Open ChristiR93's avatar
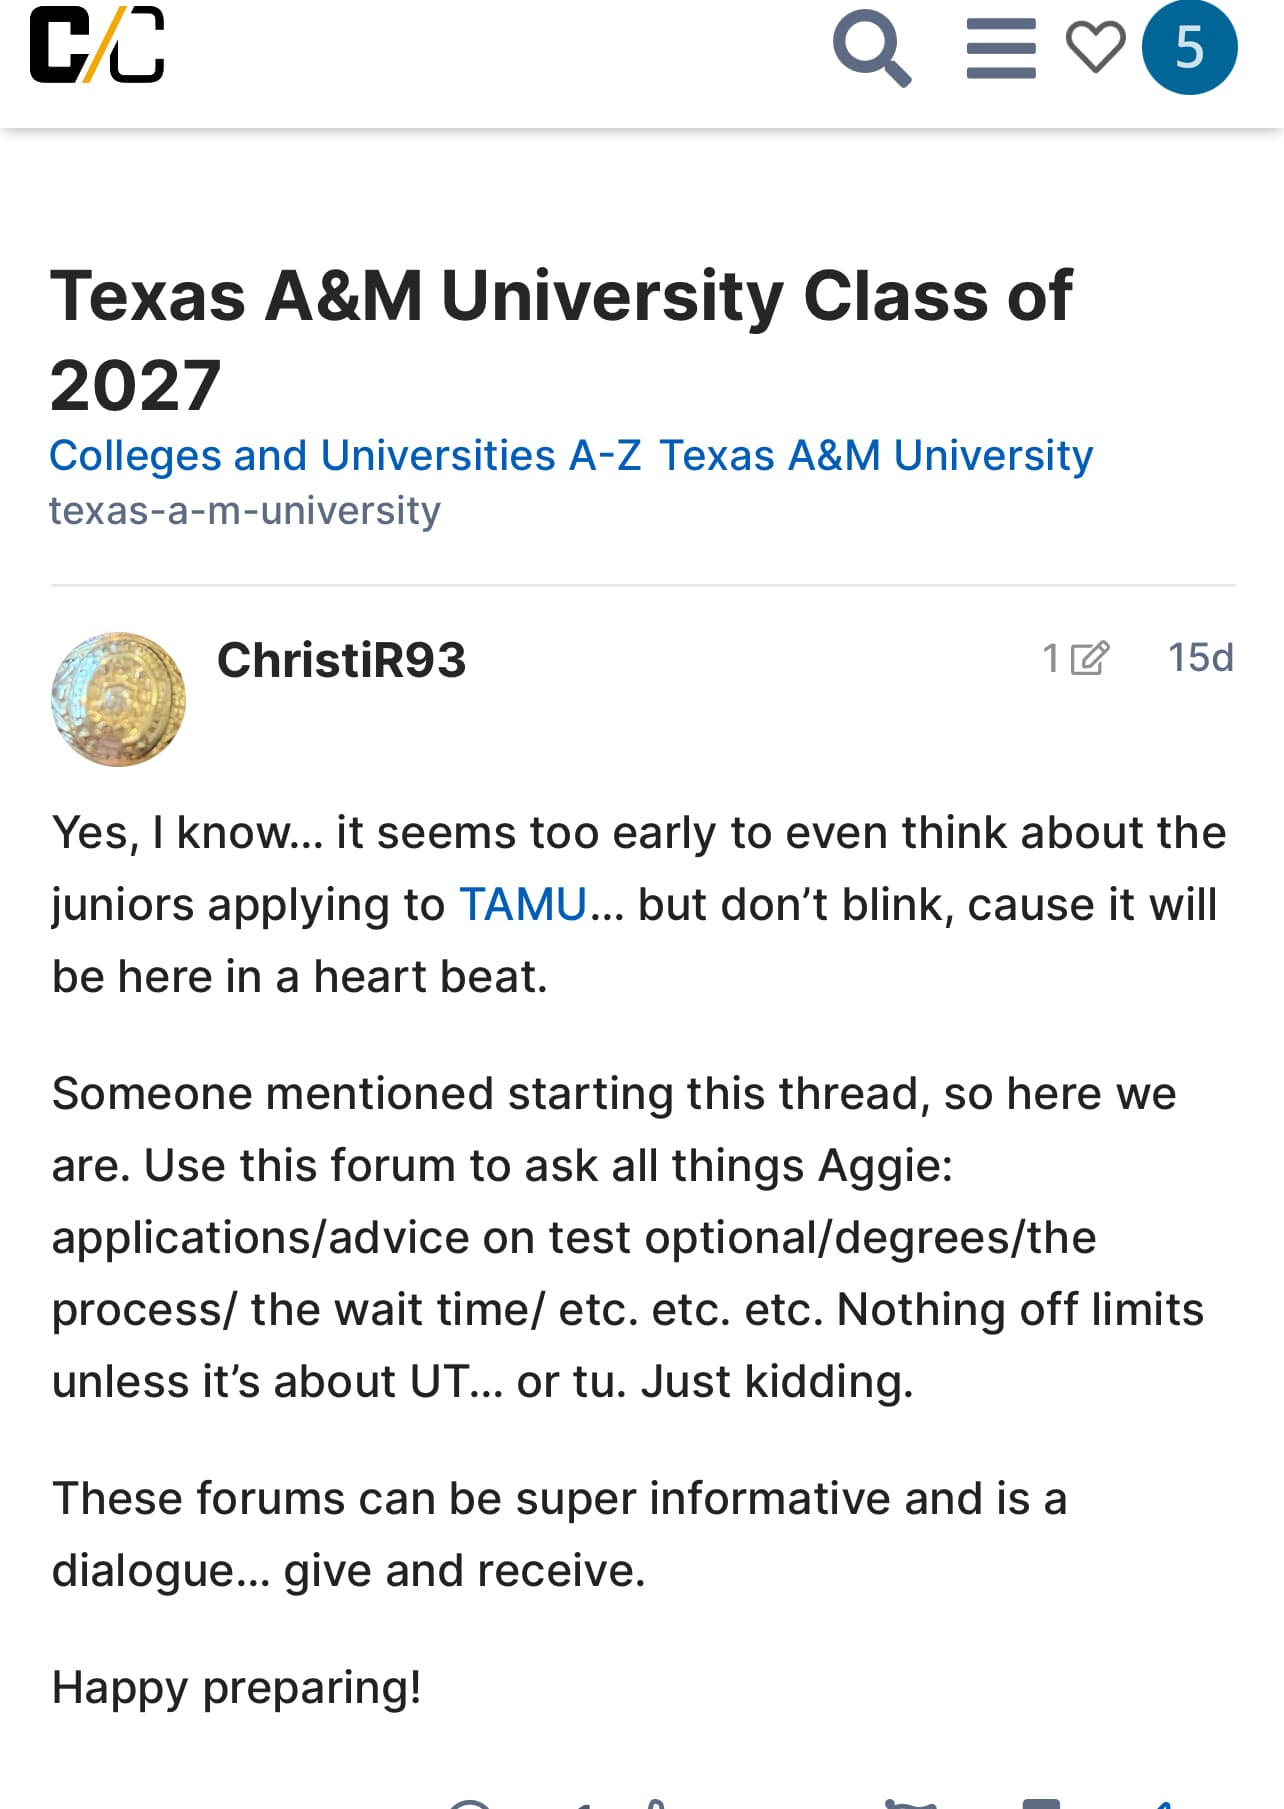The image size is (1284, 1809). (118, 699)
